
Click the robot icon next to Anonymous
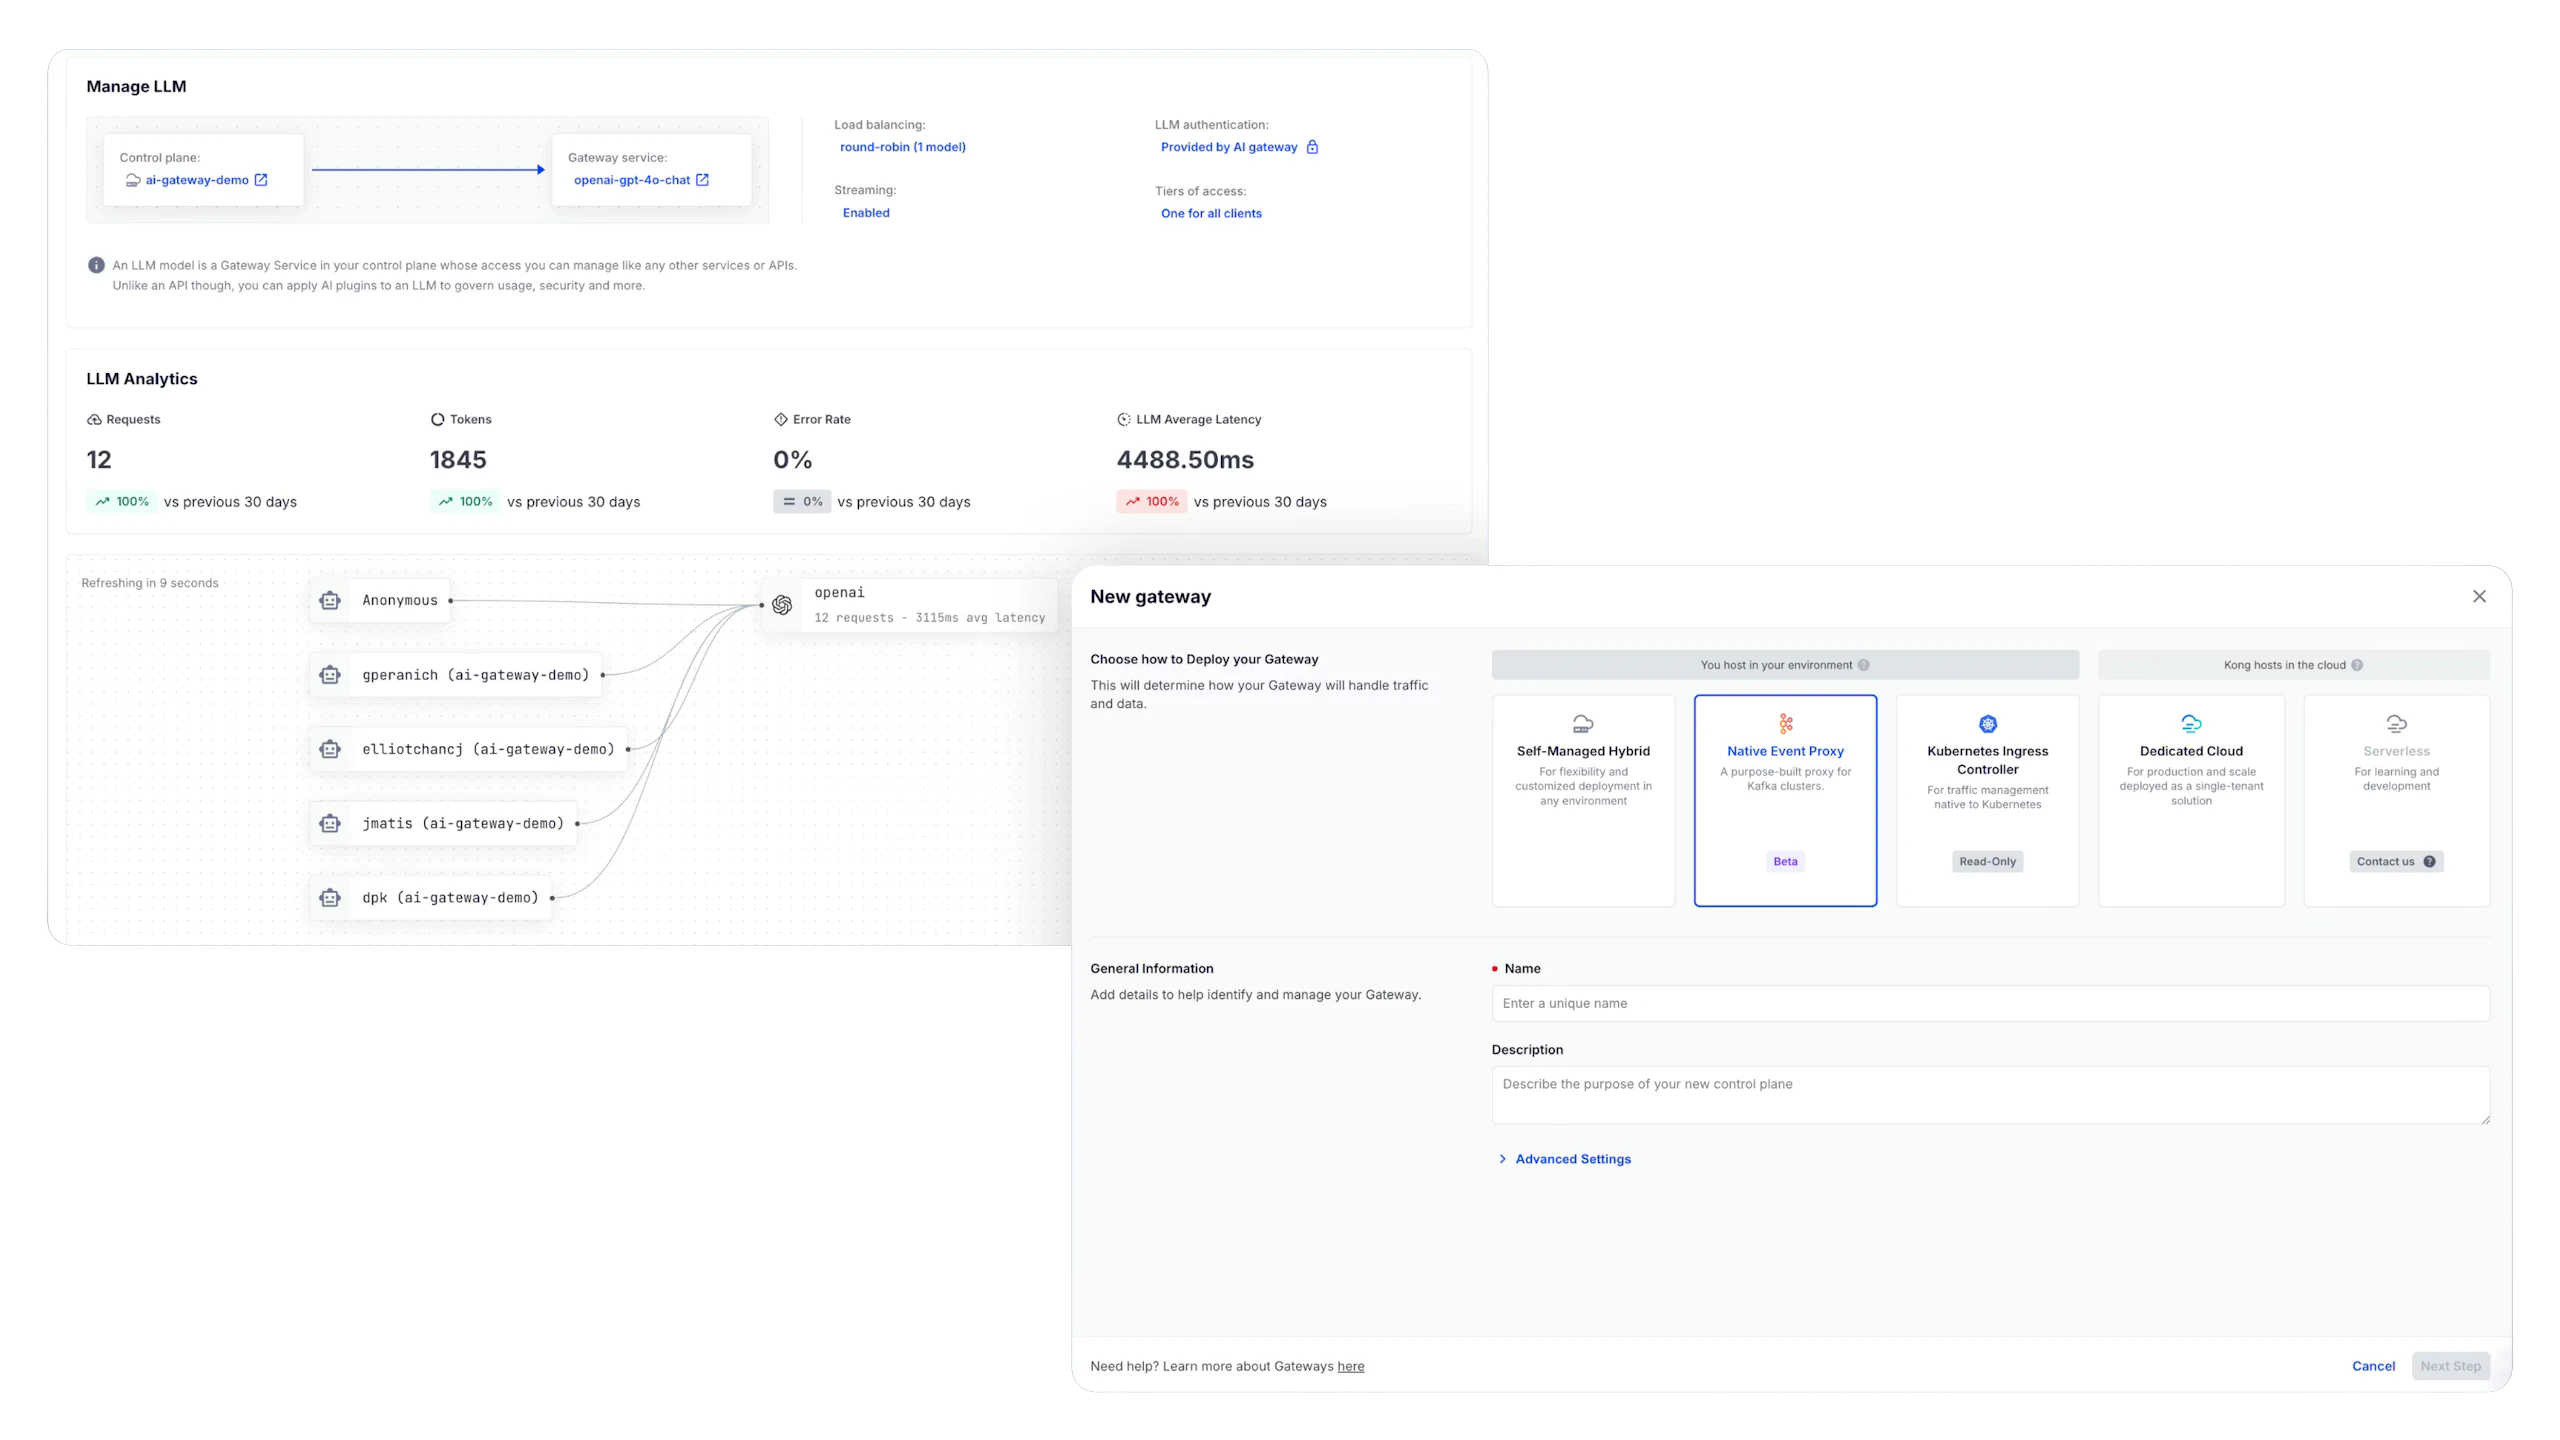[x=330, y=601]
